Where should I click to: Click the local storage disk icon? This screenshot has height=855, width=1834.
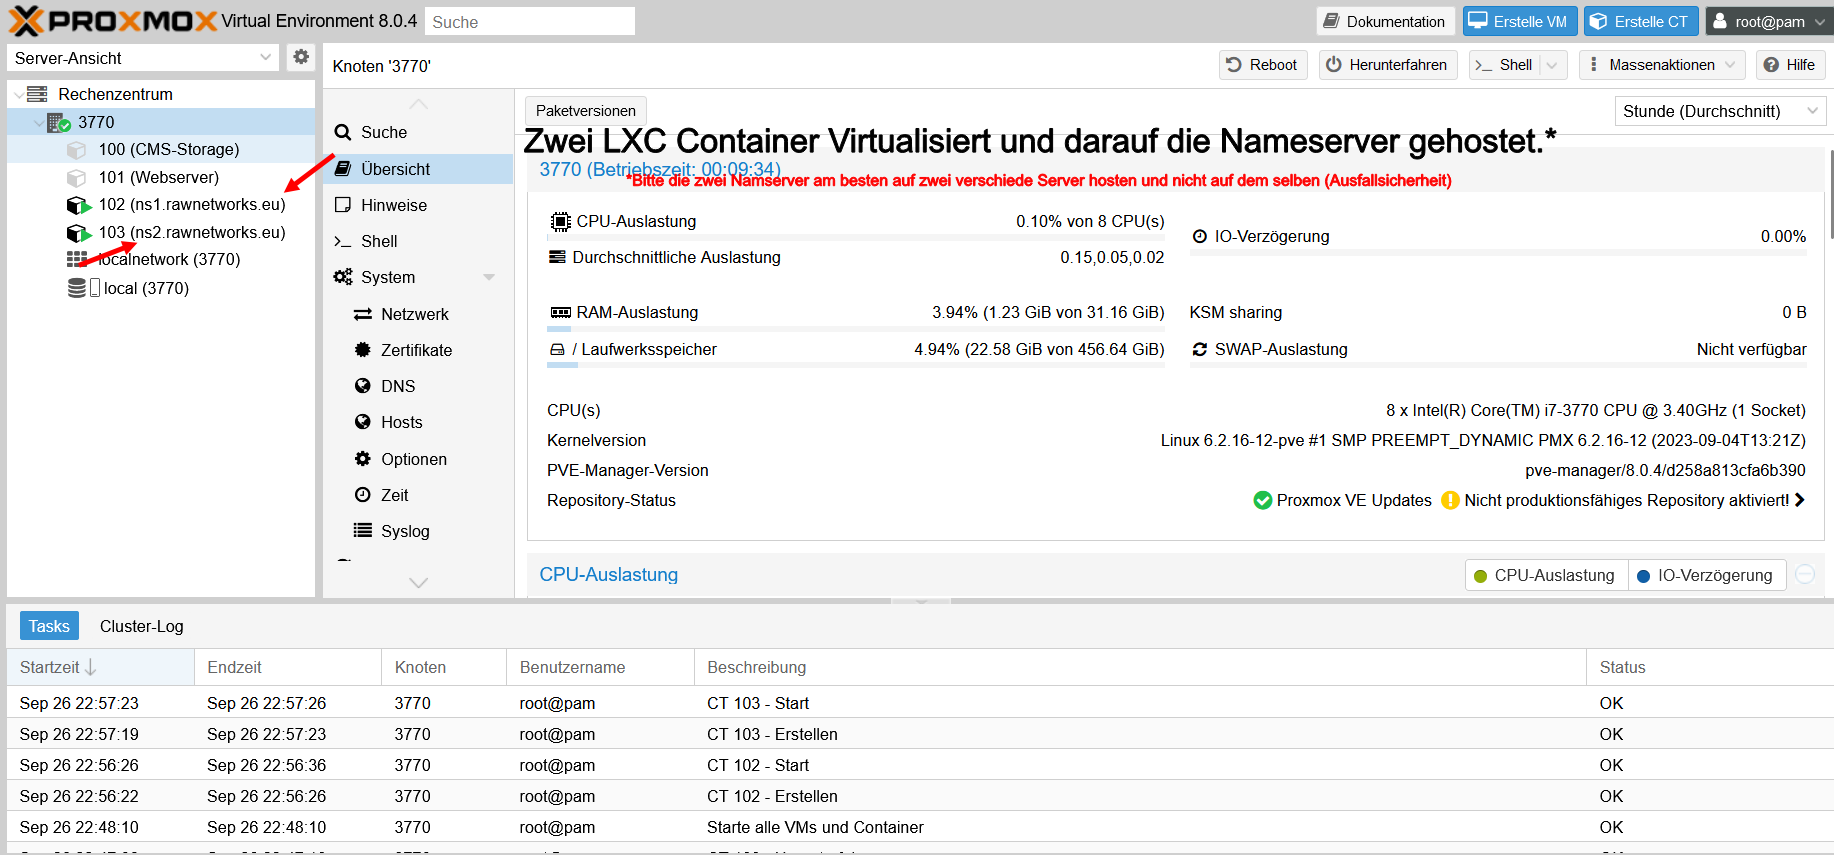[x=77, y=288]
